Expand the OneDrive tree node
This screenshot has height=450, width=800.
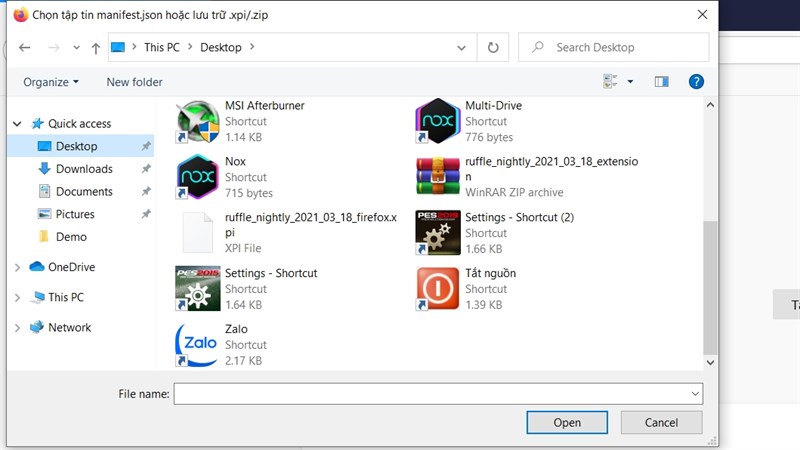[17, 267]
